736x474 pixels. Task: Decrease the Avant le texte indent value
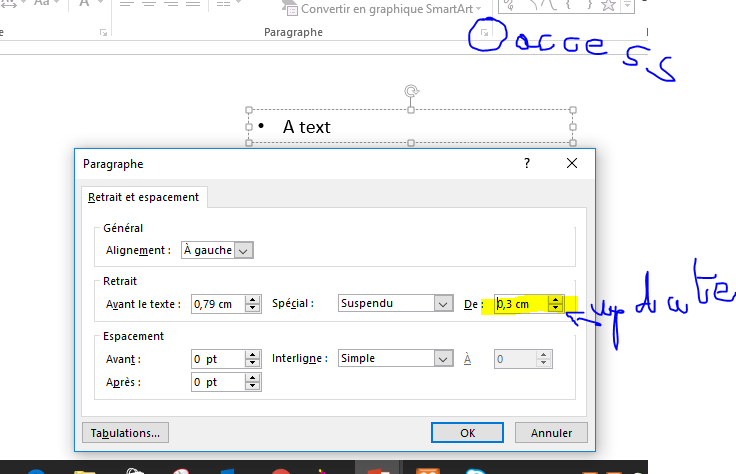coord(253,308)
